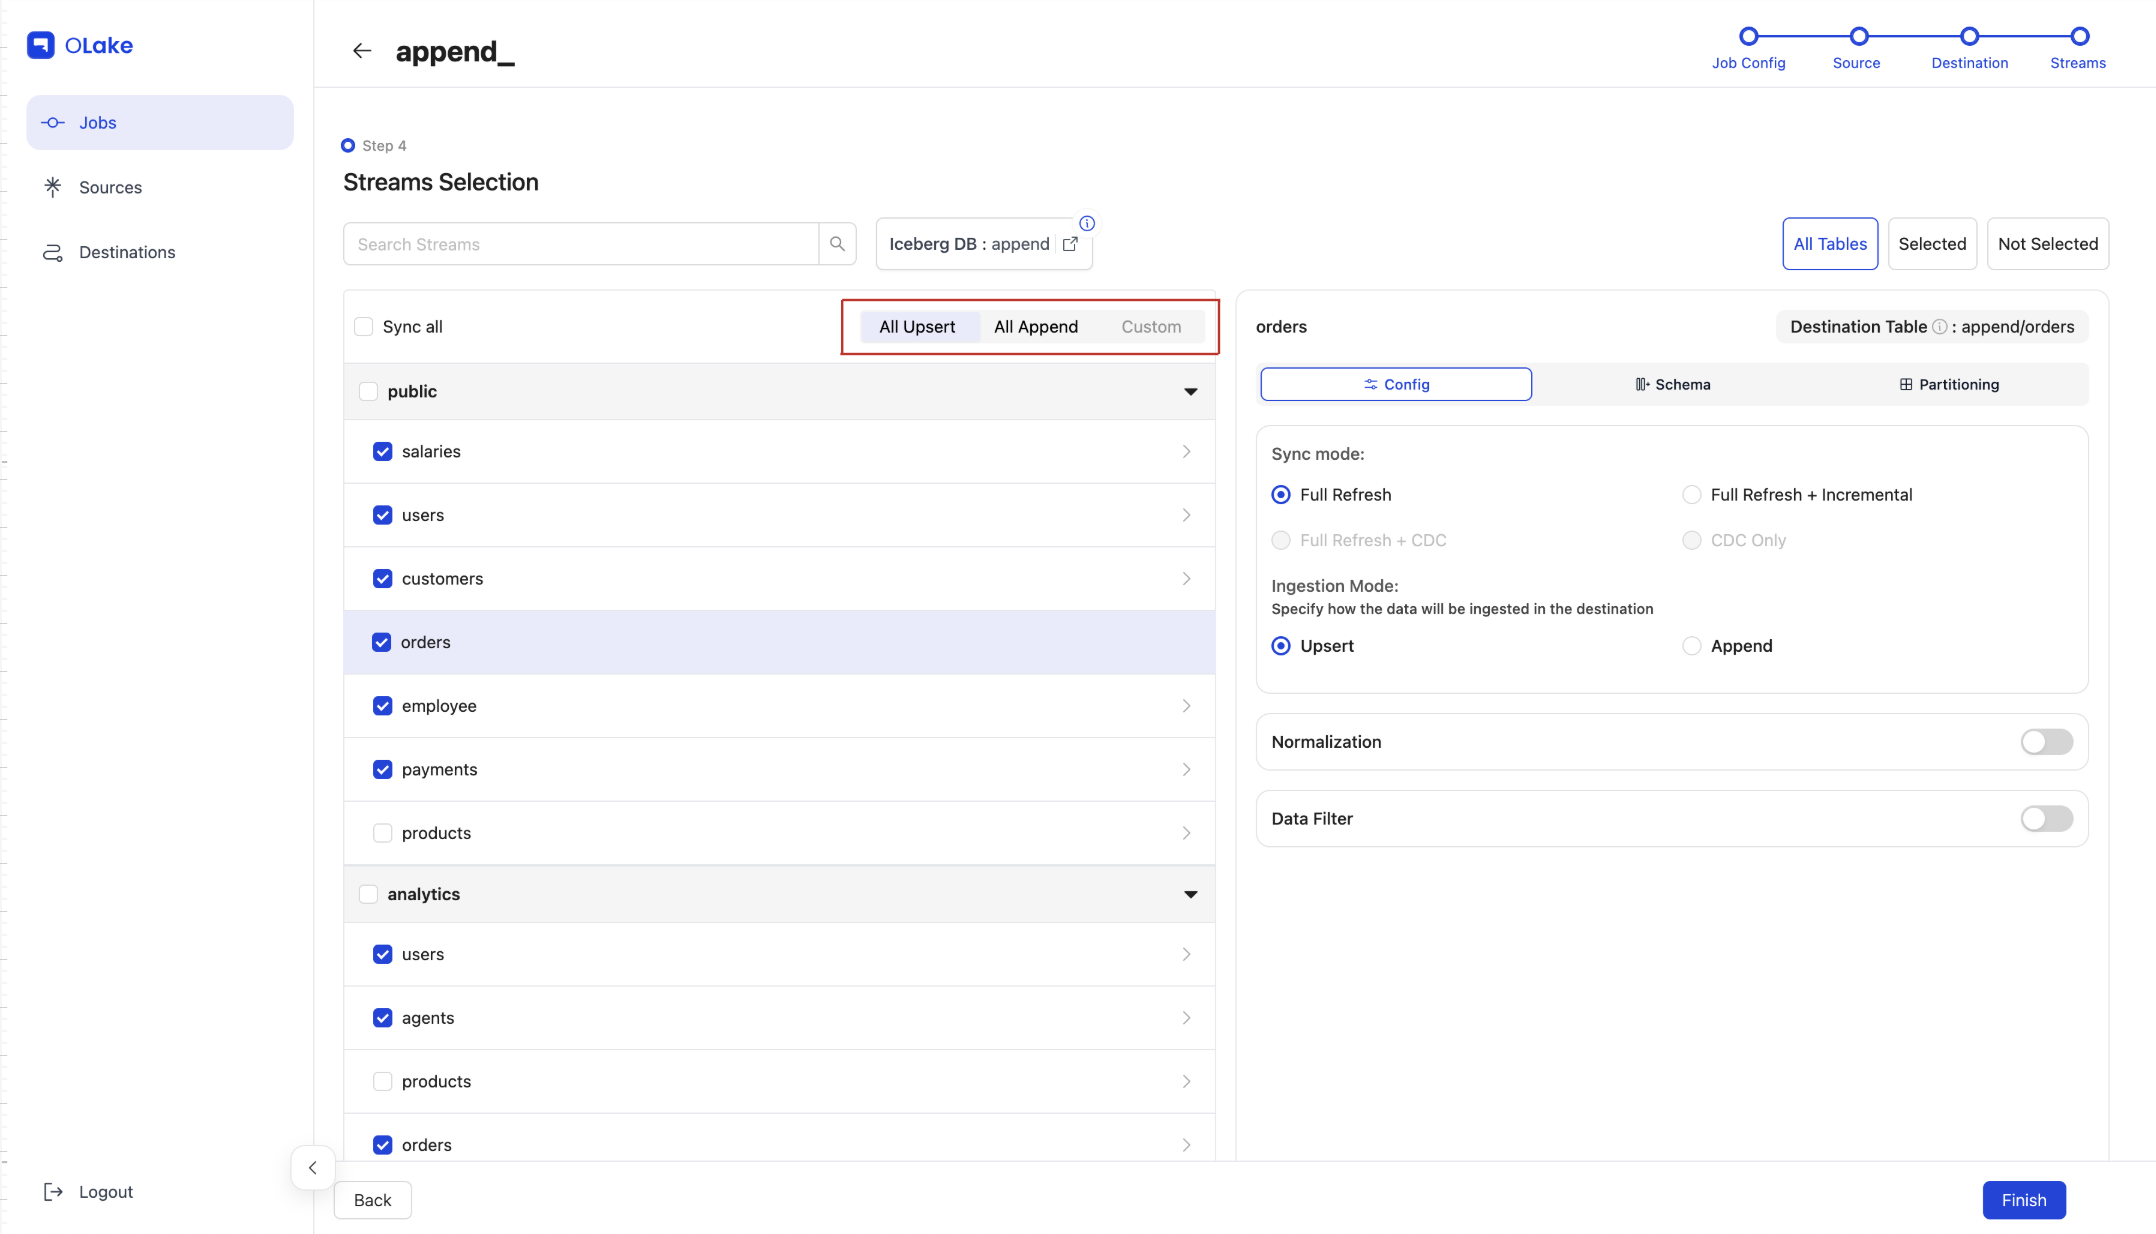Screen dimensions: 2156x1234
Task: Click the Finish button
Action: 2023,1200
